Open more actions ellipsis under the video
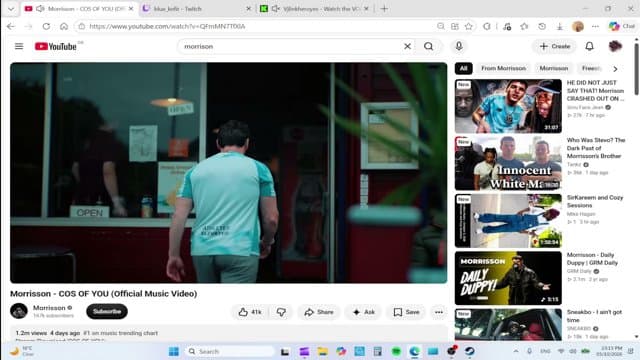 tap(439, 312)
